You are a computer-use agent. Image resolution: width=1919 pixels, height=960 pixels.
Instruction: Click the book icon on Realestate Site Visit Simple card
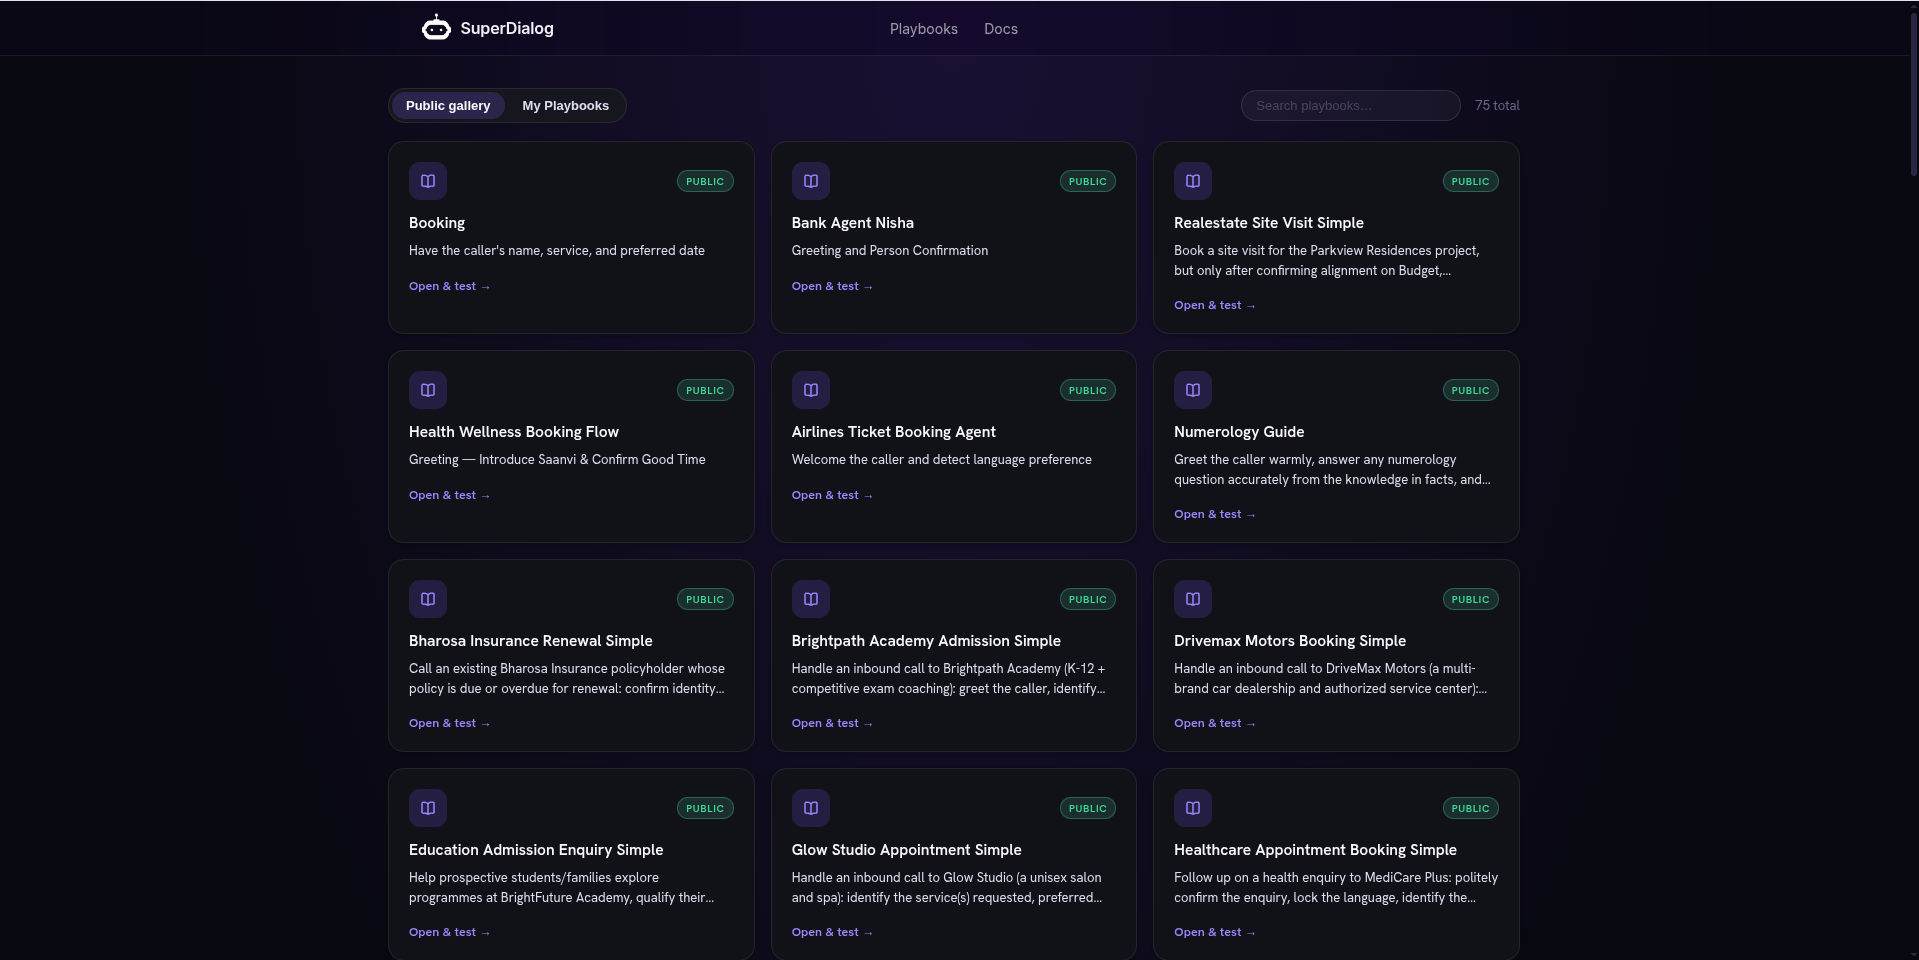[x=1193, y=181]
